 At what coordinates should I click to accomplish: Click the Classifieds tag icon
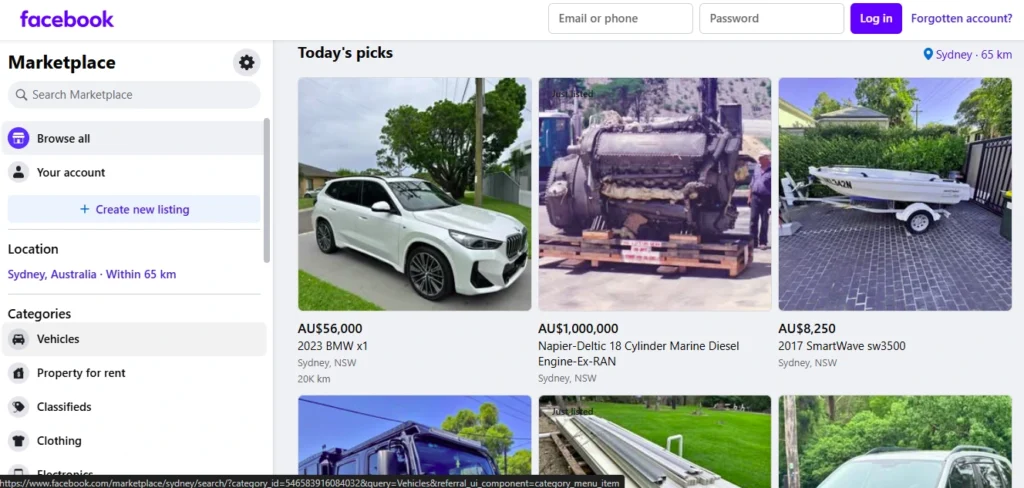pos(18,407)
